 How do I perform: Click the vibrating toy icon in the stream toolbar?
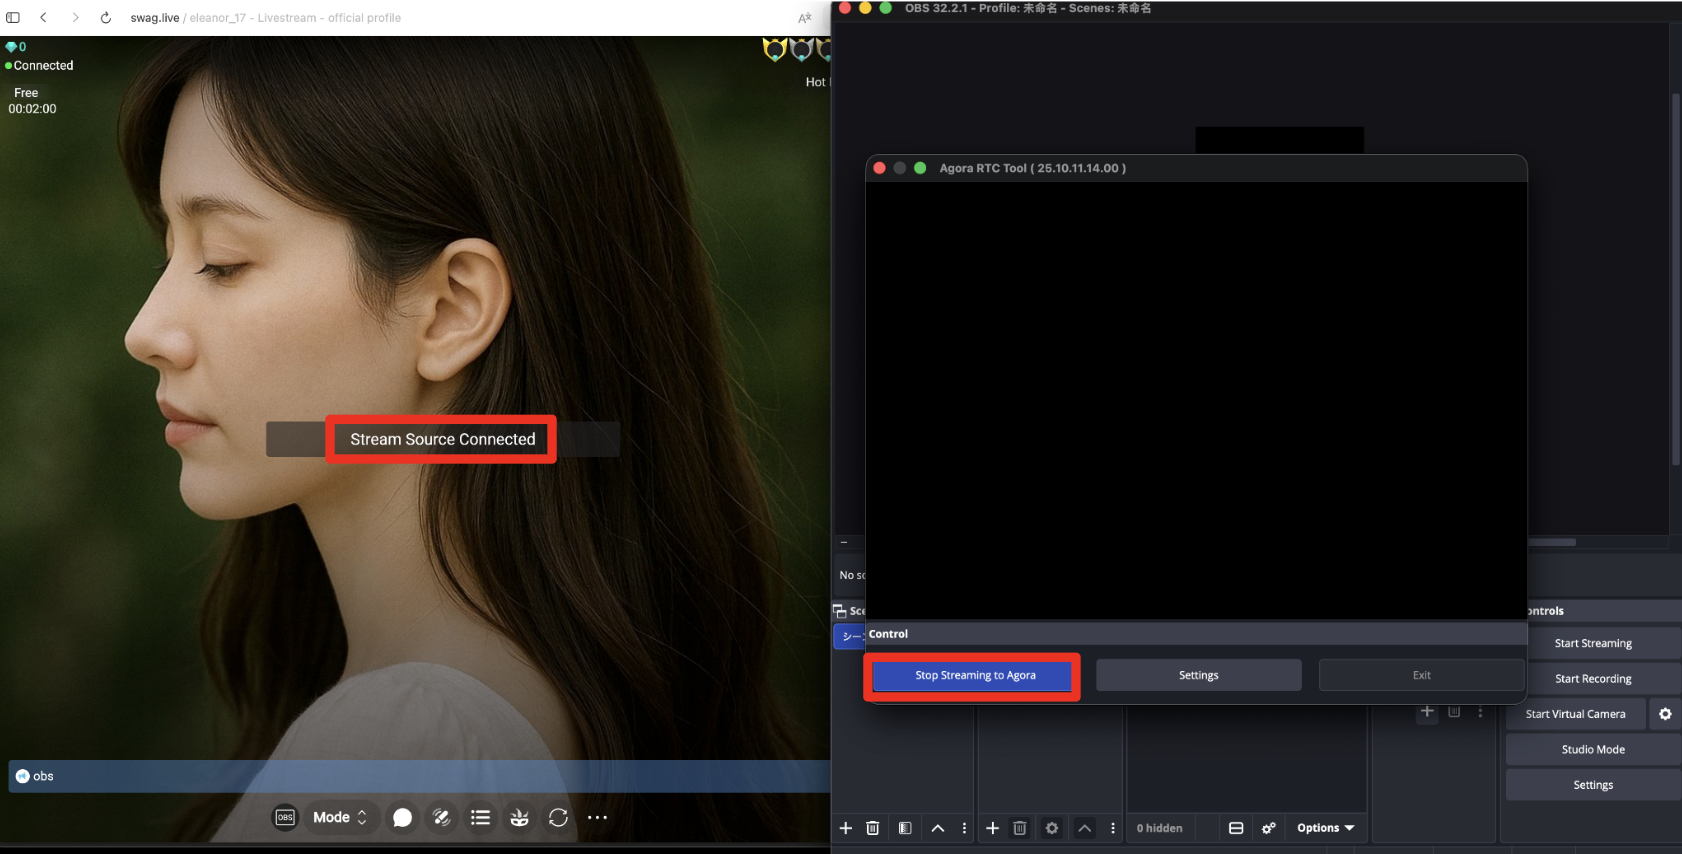(441, 817)
